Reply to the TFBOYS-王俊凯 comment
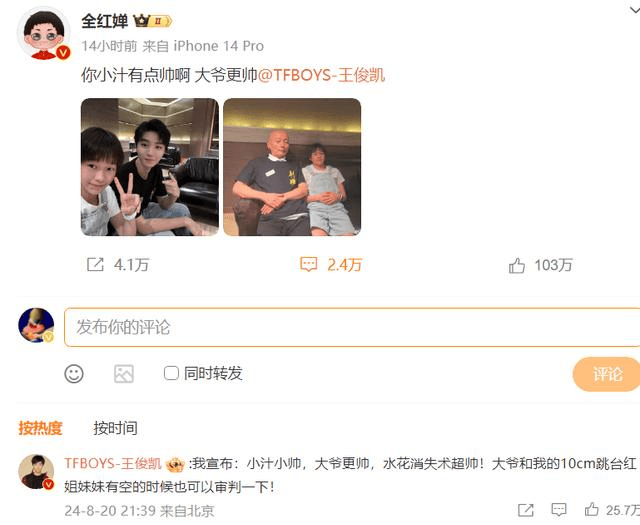This screenshot has height=525, width=640. 559,510
